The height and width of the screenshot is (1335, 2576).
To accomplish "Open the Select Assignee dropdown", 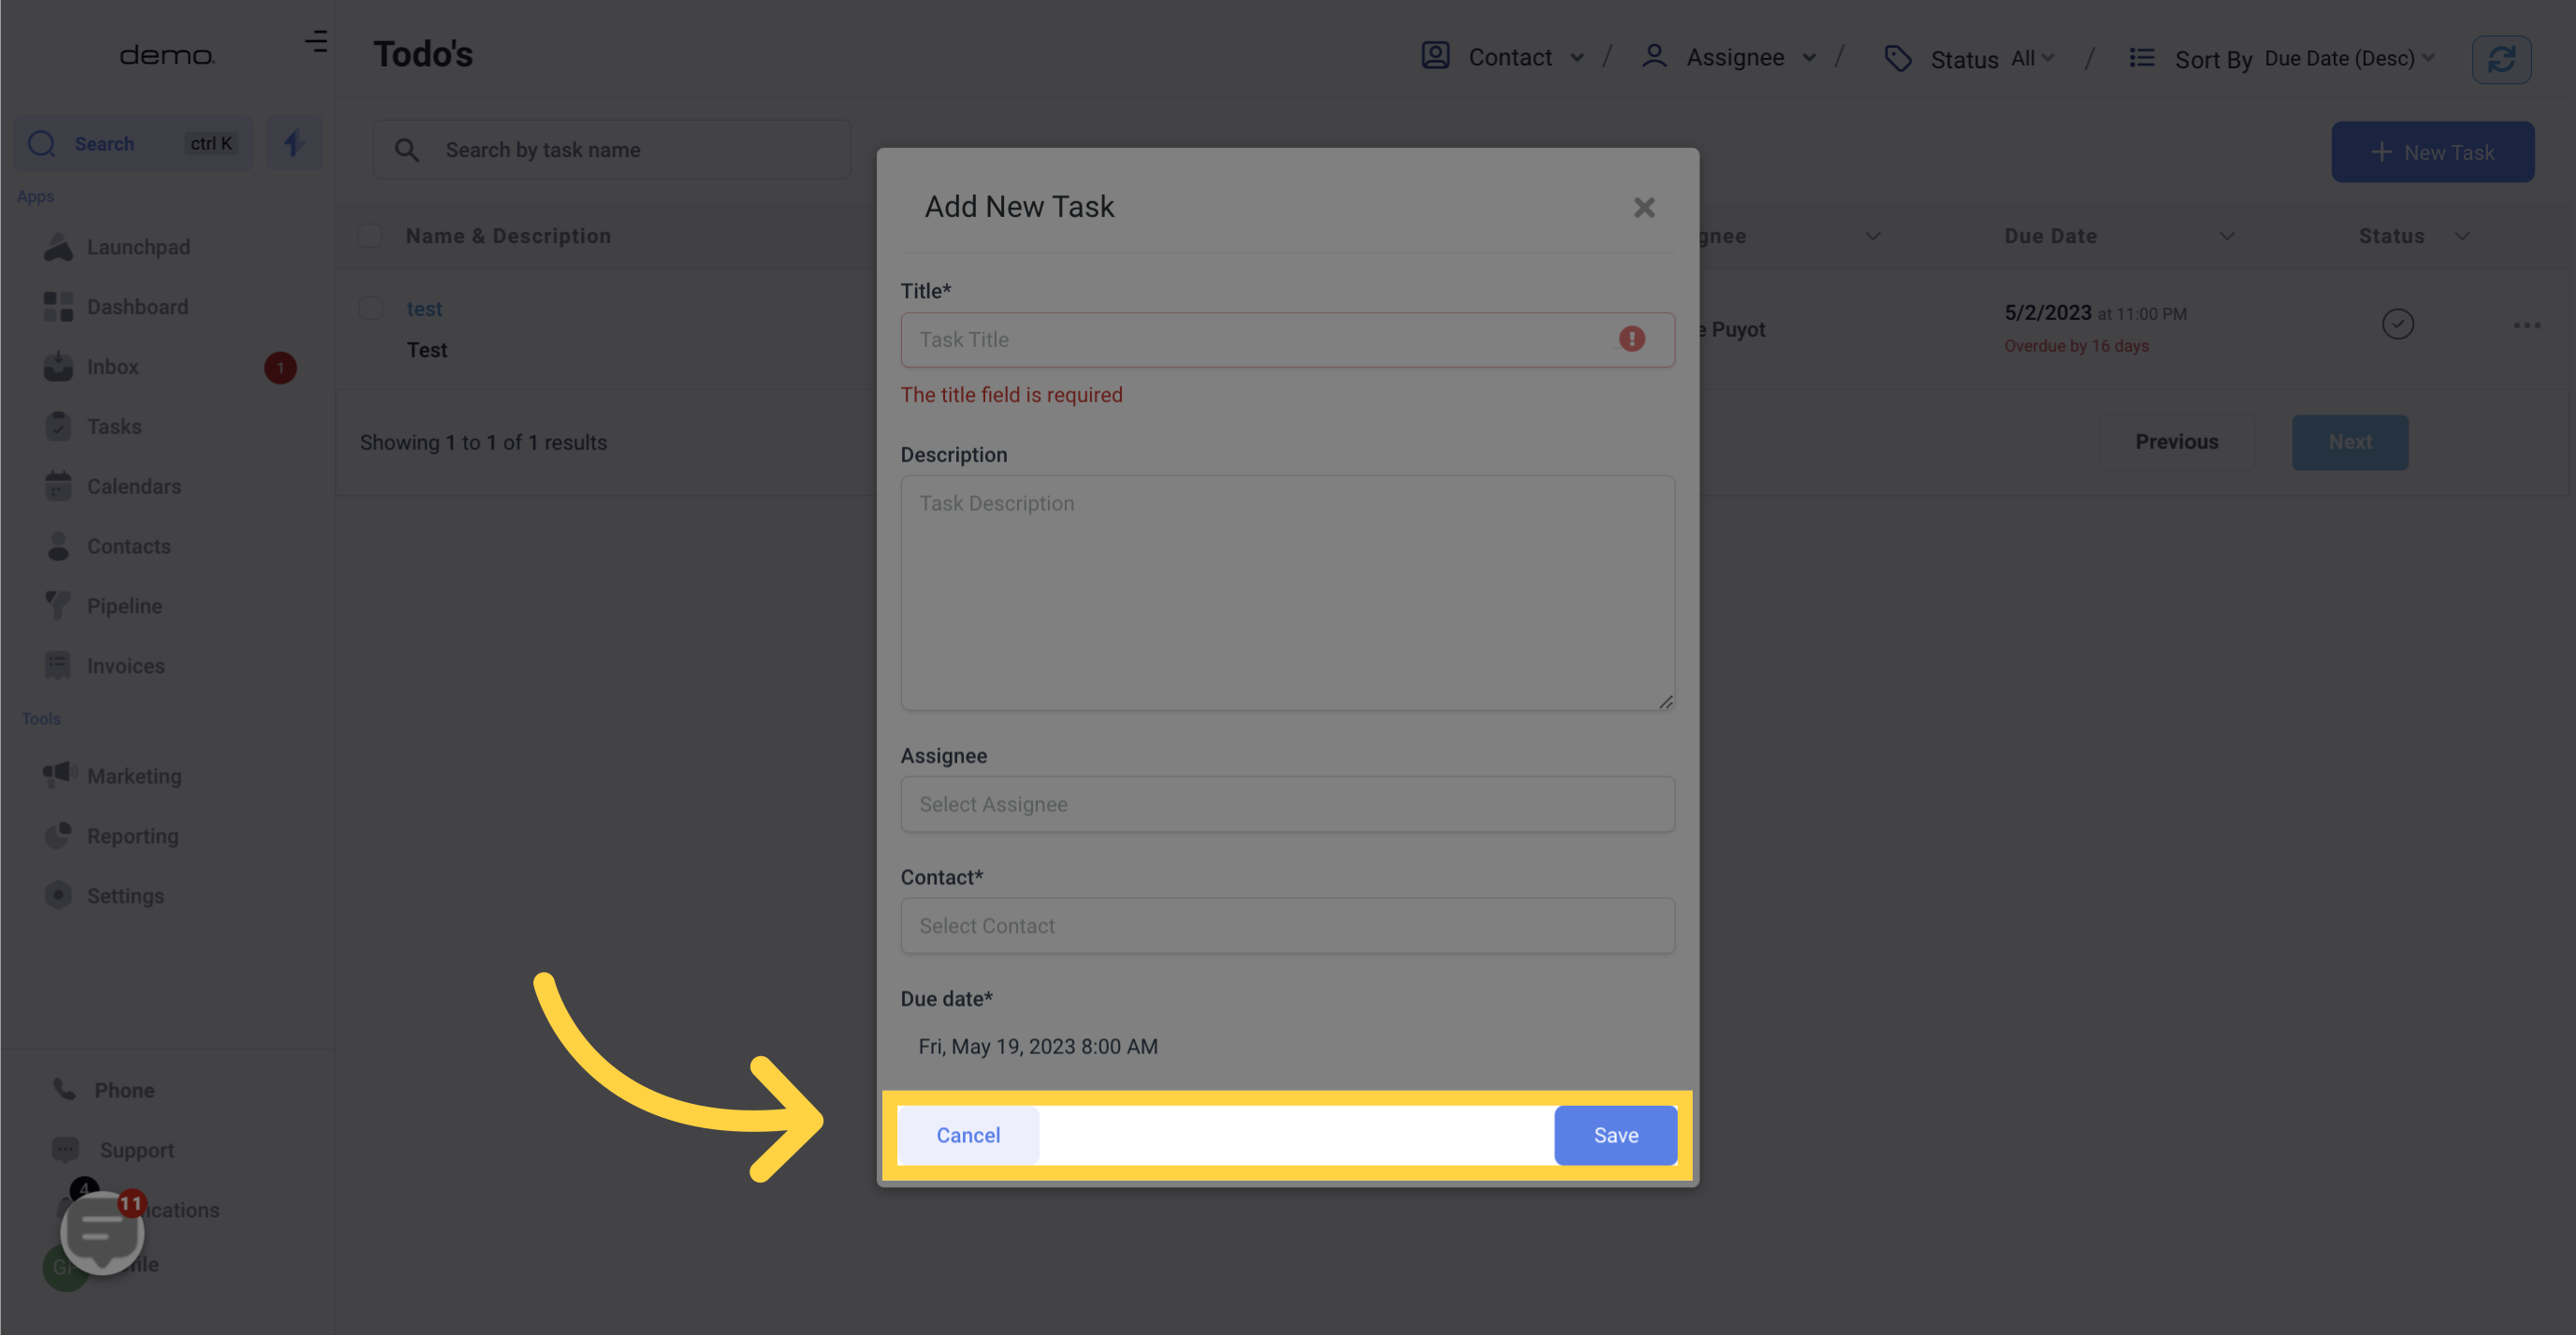I will click(x=1287, y=804).
